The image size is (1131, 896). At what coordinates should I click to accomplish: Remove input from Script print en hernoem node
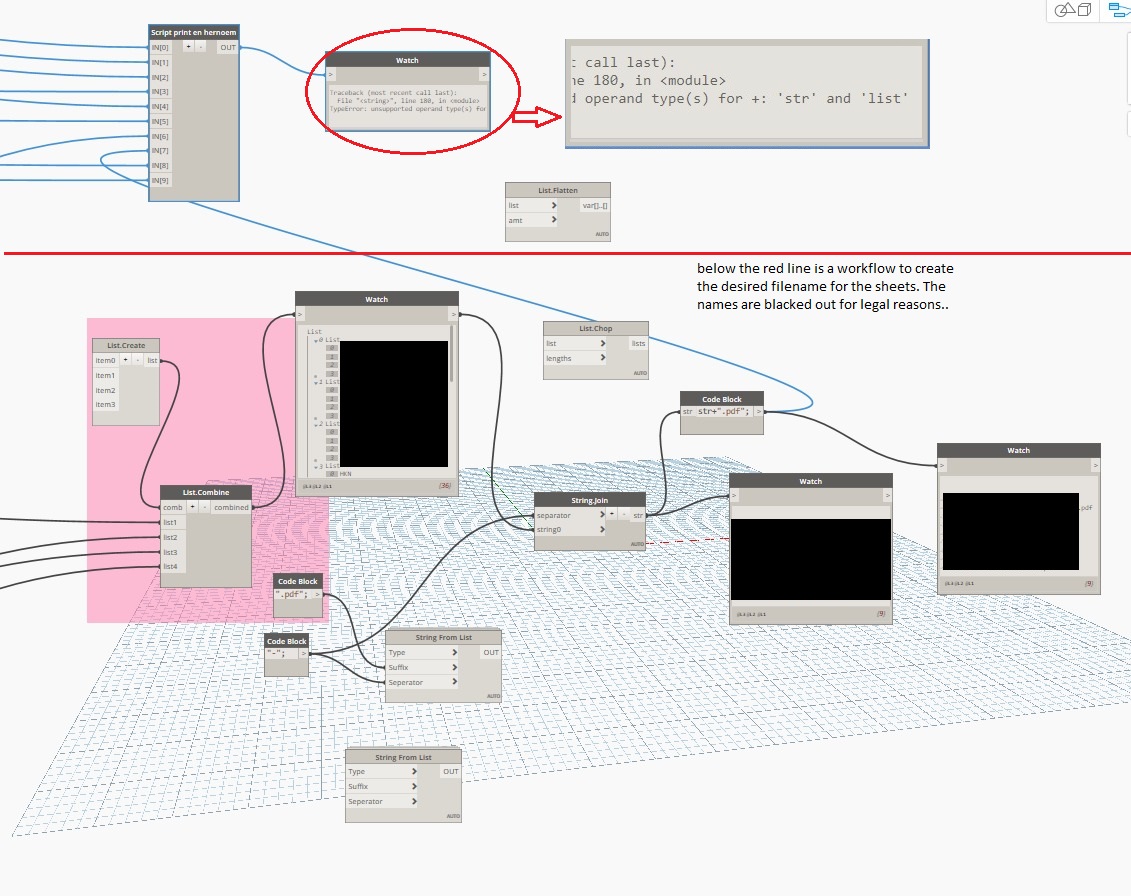[201, 47]
